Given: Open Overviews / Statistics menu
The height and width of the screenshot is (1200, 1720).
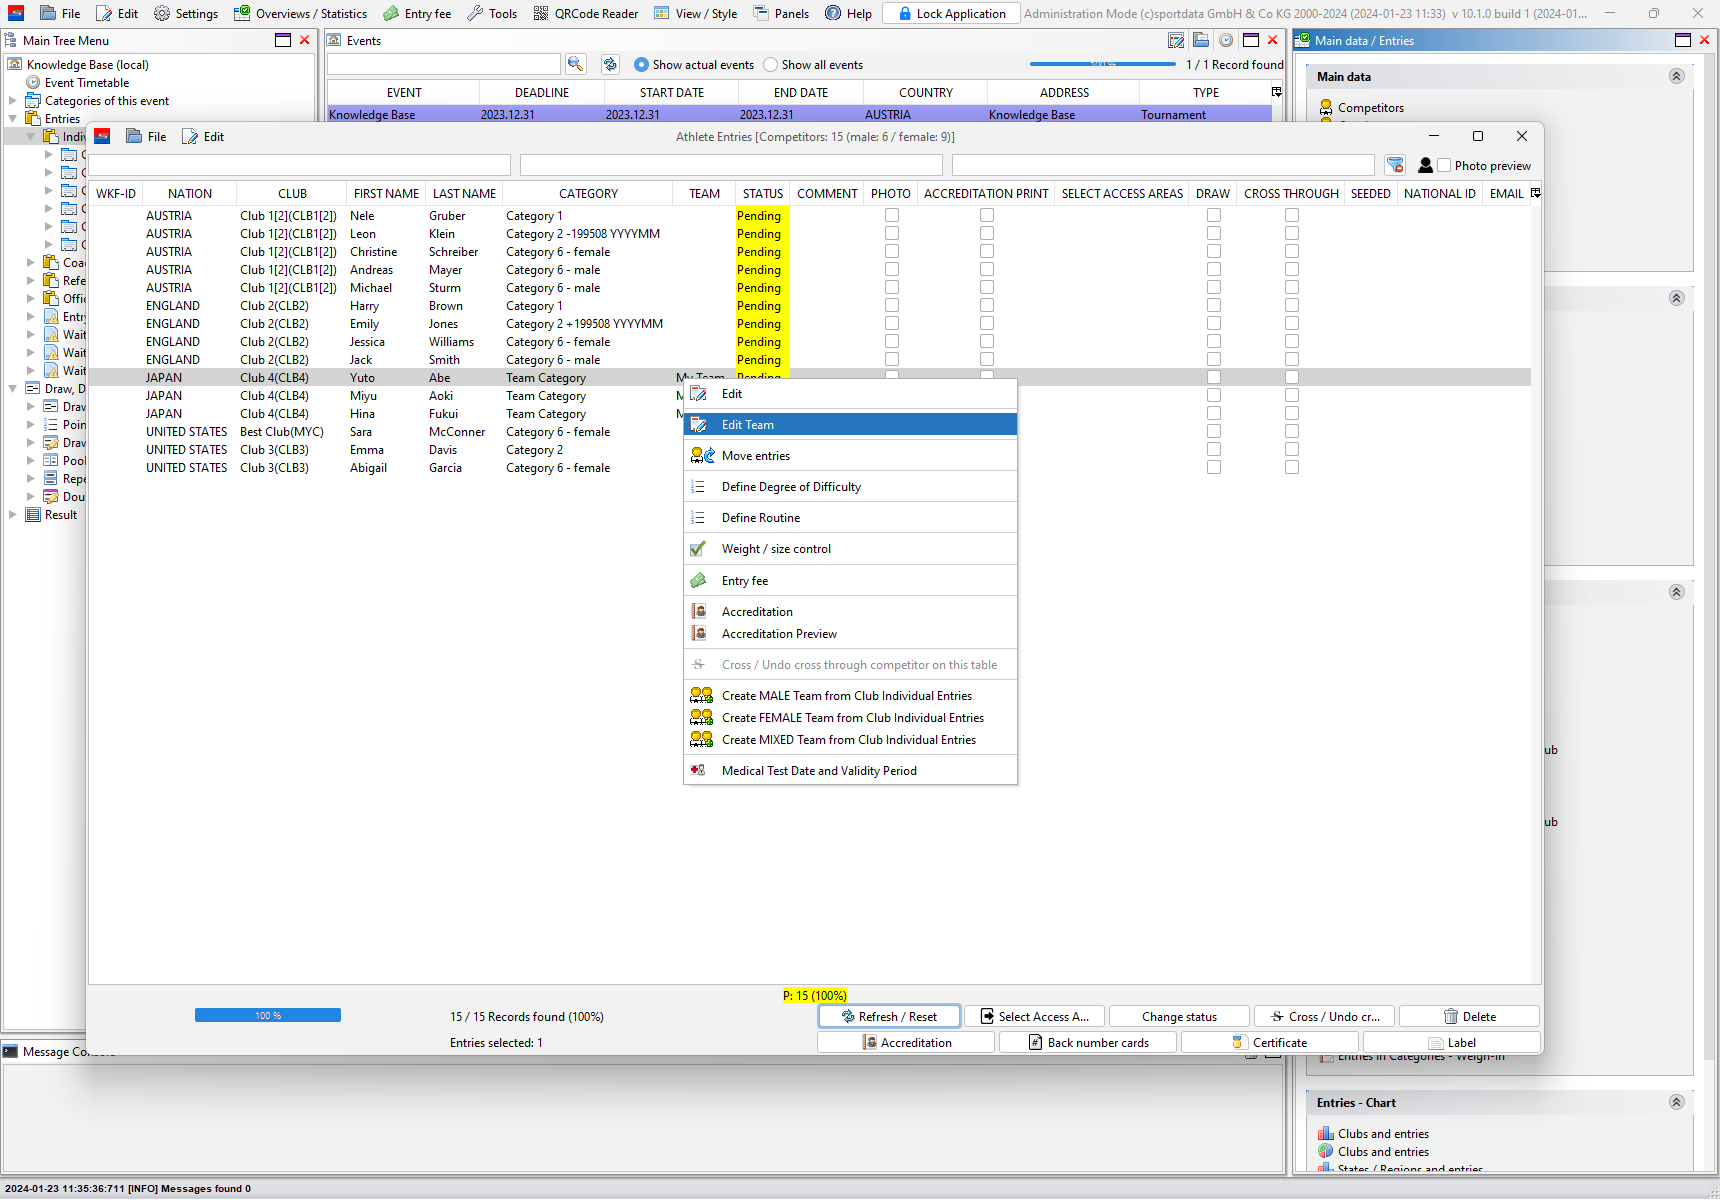Looking at the screenshot, I should point(301,13).
